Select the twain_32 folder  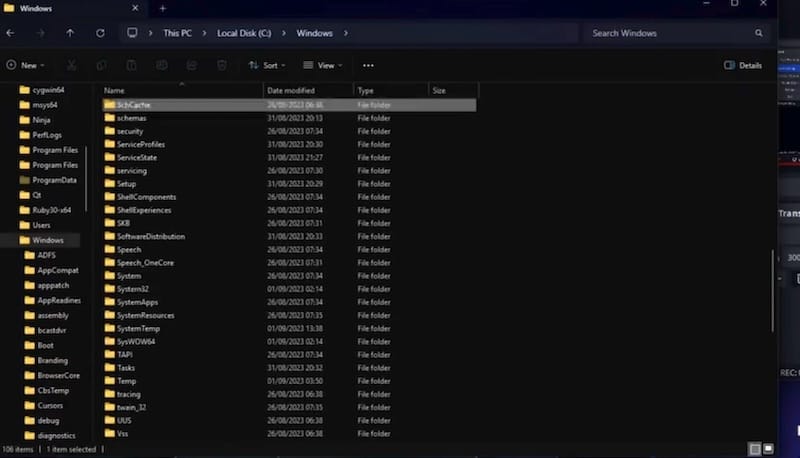pos(289,408)
